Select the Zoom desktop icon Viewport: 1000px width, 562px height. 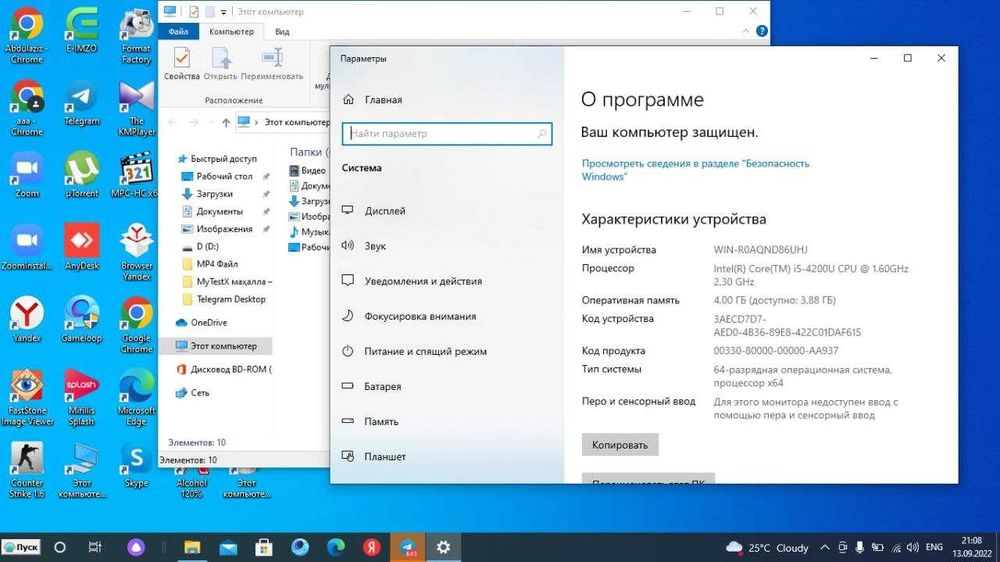27,175
